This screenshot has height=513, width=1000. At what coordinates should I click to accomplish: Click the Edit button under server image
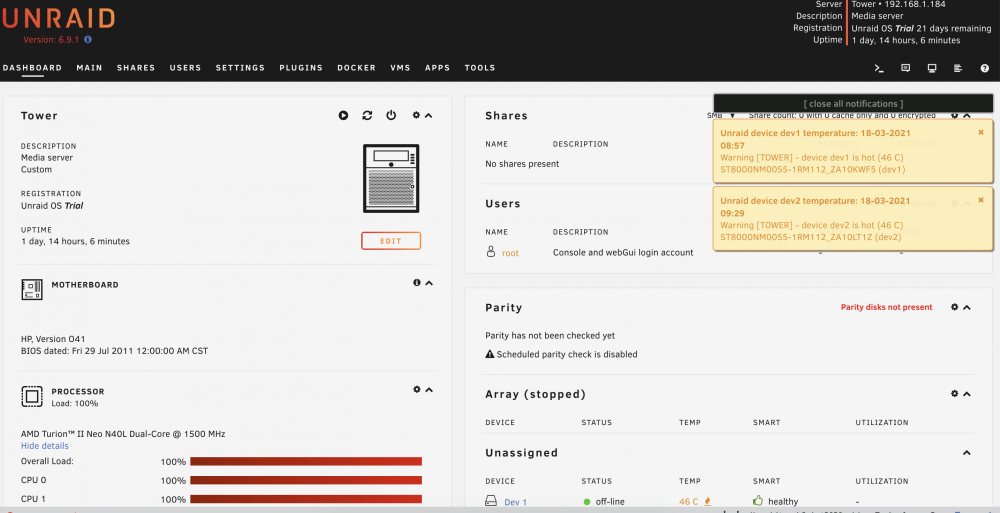coord(391,241)
